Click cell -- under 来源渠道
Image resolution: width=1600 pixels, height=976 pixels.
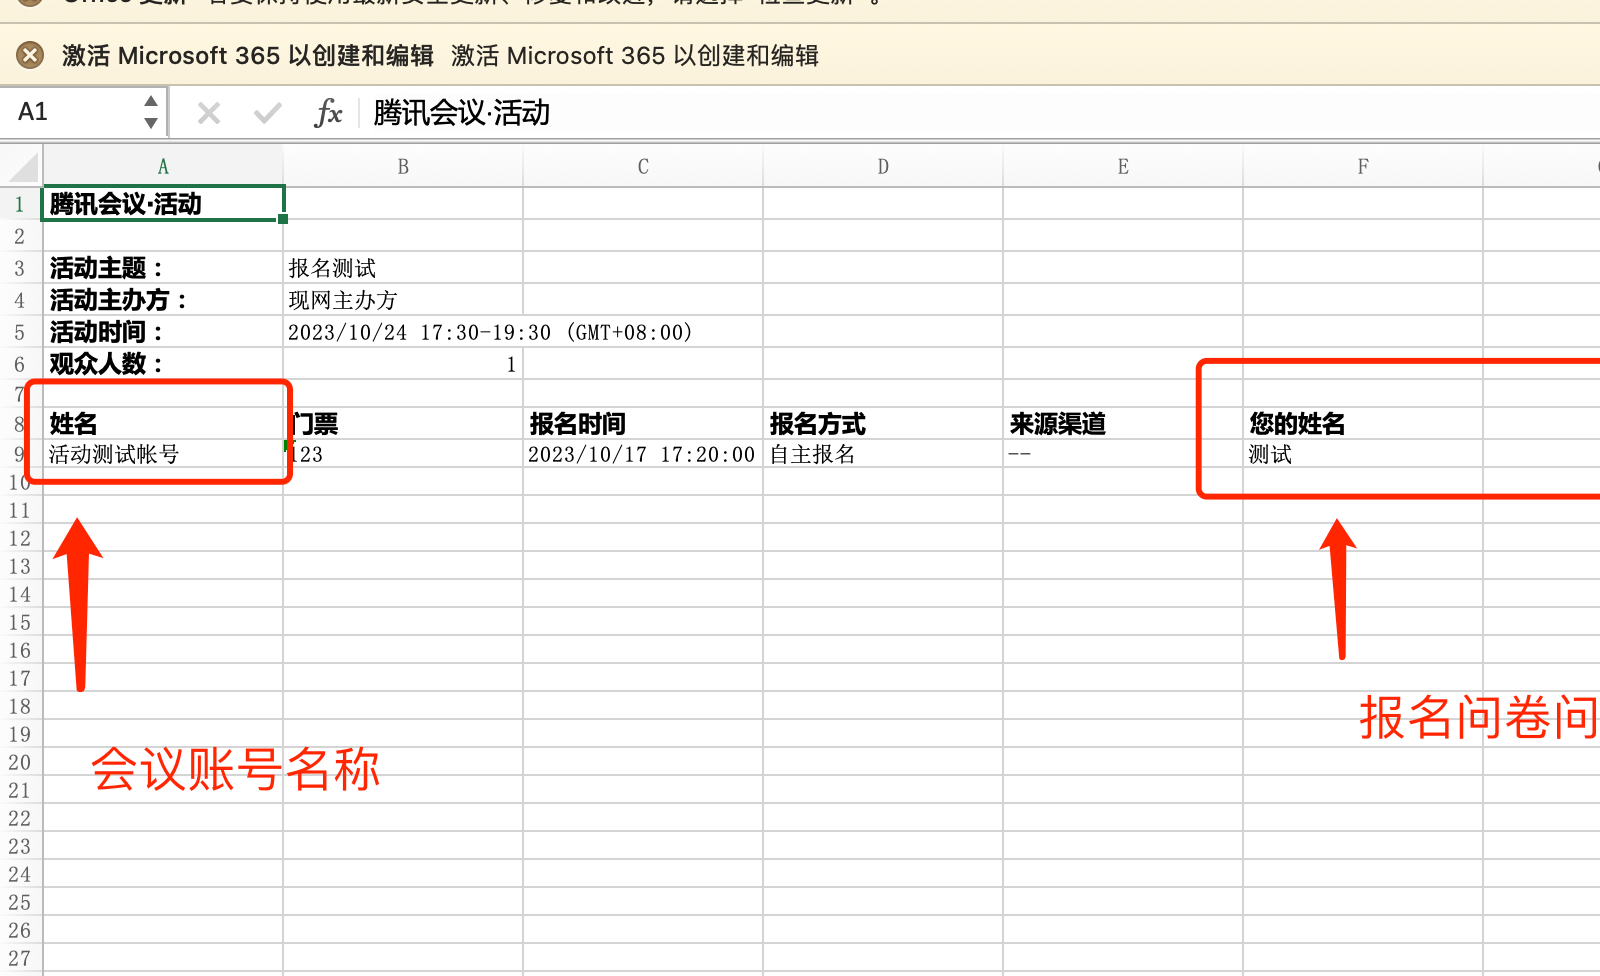[1123, 454]
